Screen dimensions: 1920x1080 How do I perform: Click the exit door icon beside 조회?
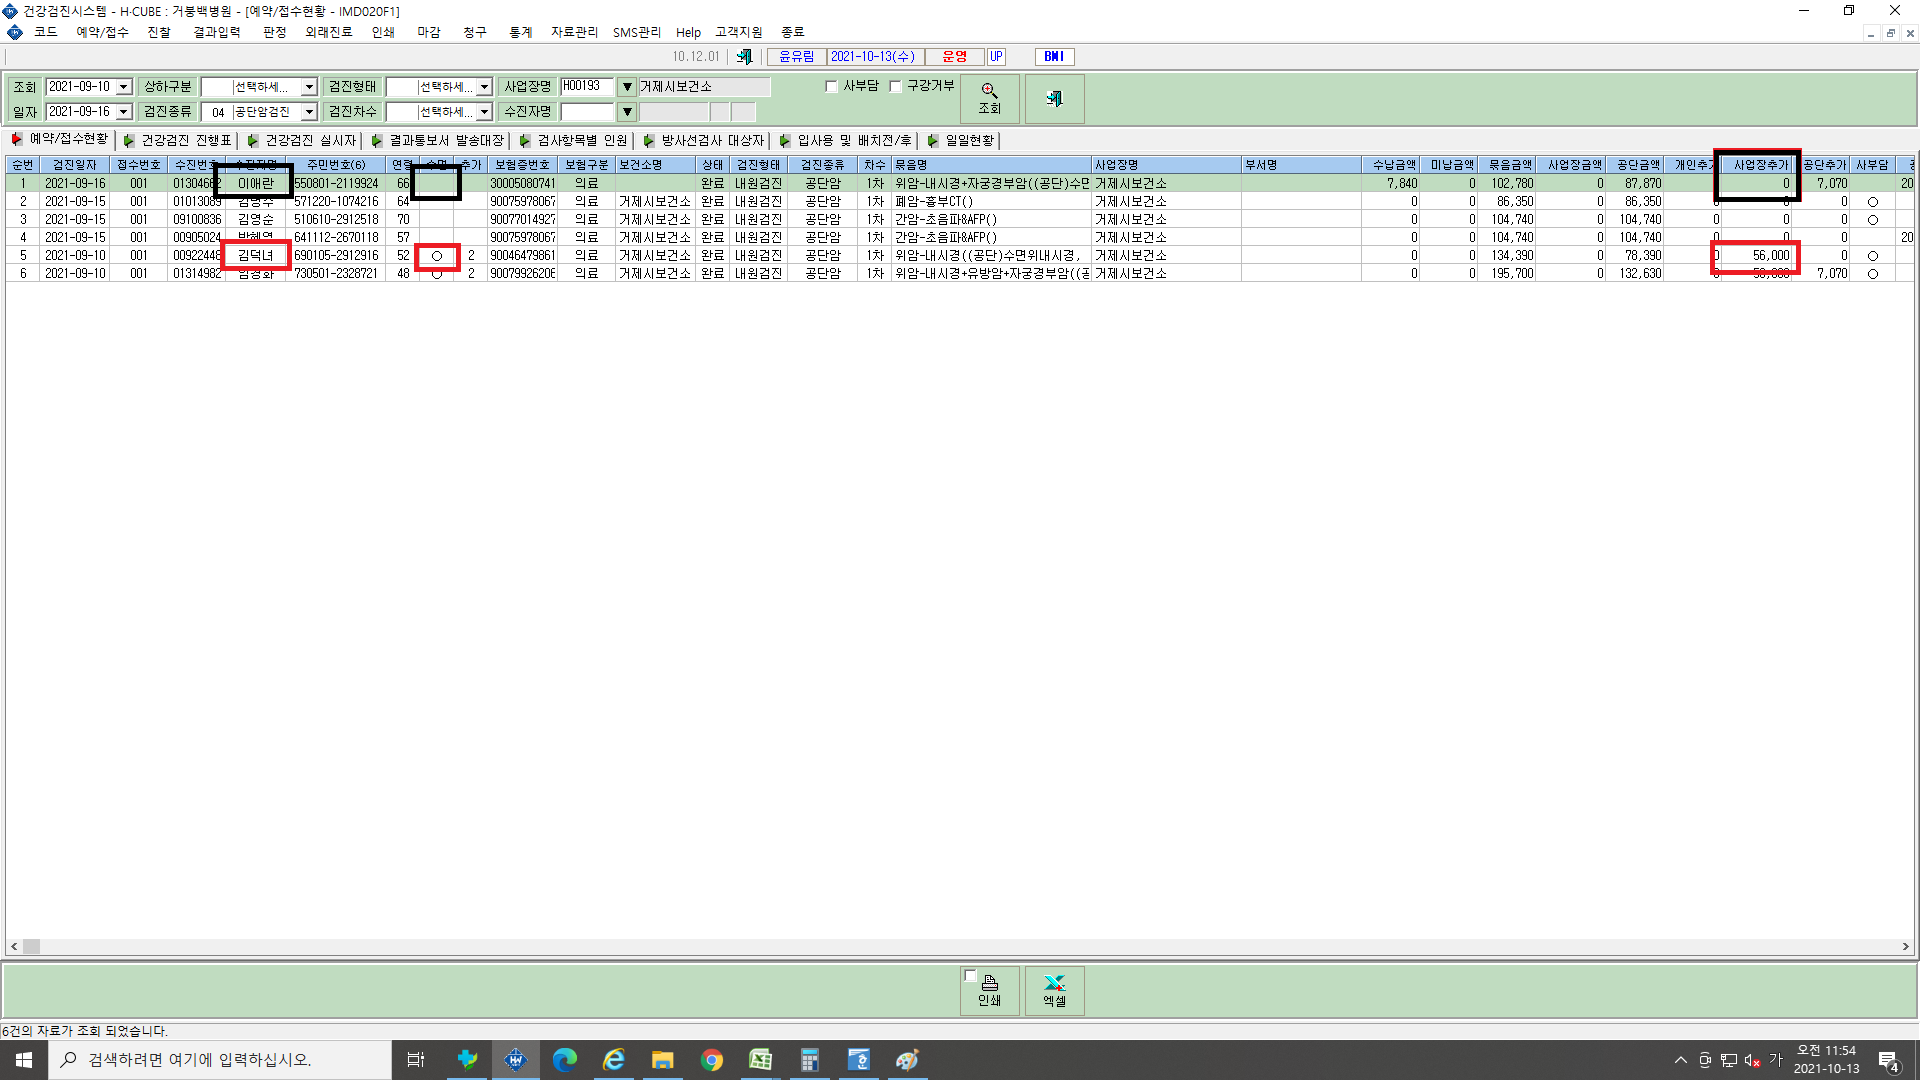pos(1054,98)
